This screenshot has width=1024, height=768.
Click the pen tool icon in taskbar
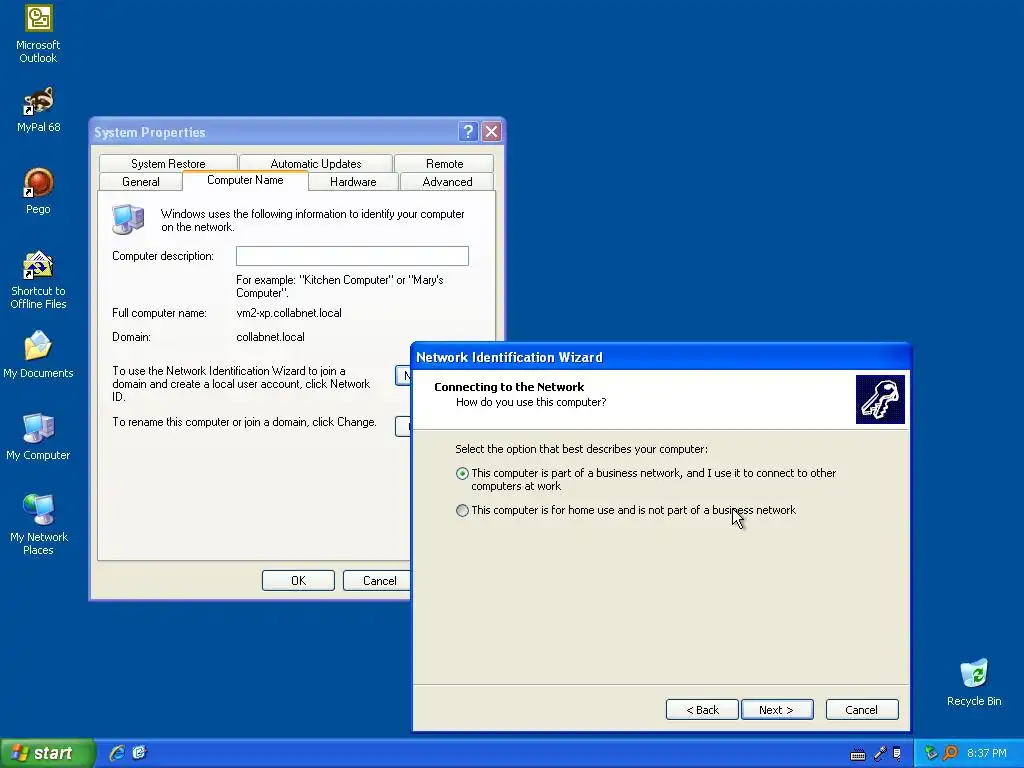880,754
